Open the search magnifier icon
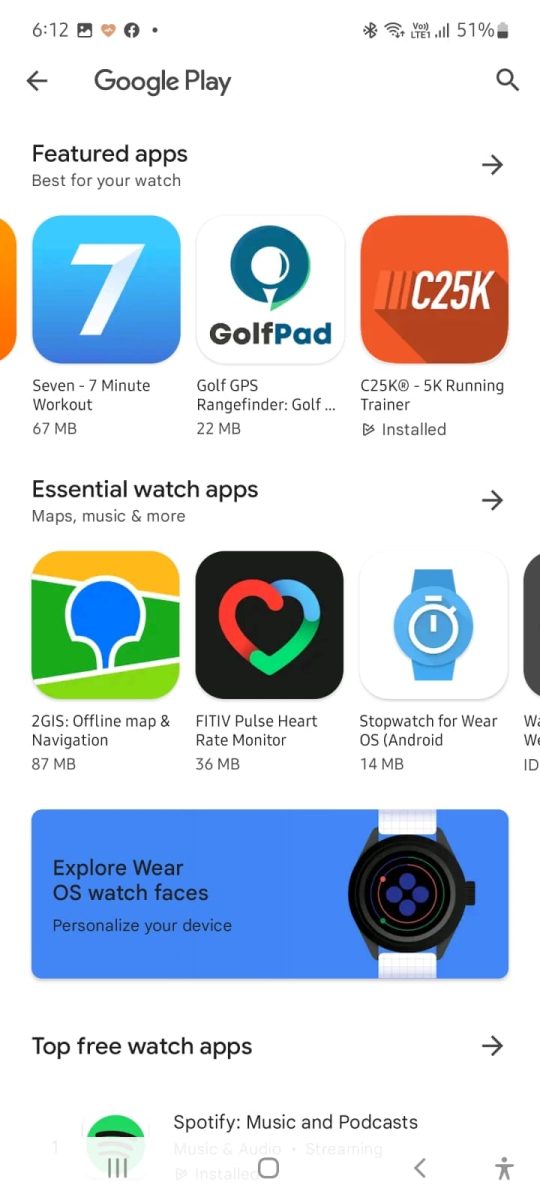 point(508,81)
